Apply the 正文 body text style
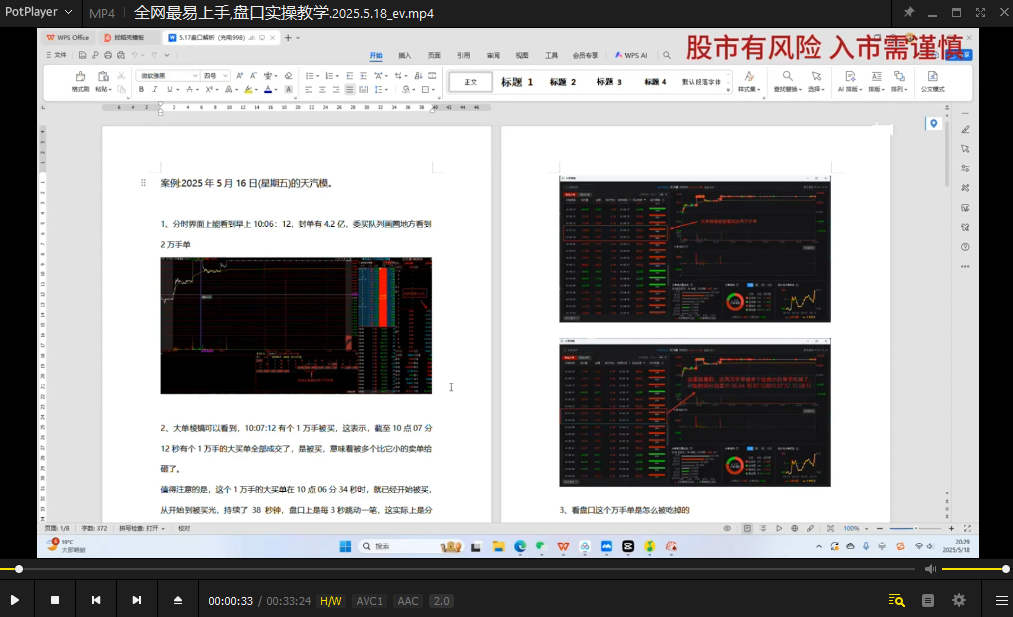The height and width of the screenshot is (617, 1013). pos(469,82)
